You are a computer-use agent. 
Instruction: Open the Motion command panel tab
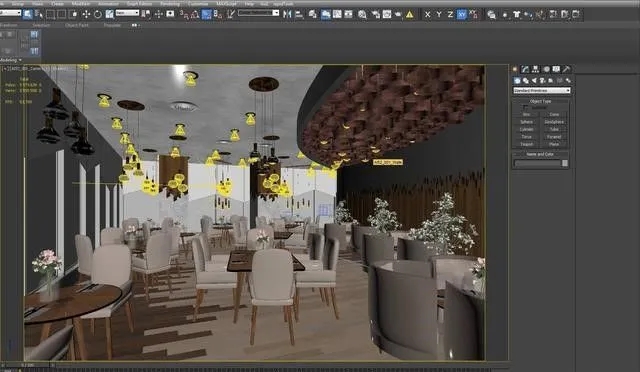coord(547,69)
